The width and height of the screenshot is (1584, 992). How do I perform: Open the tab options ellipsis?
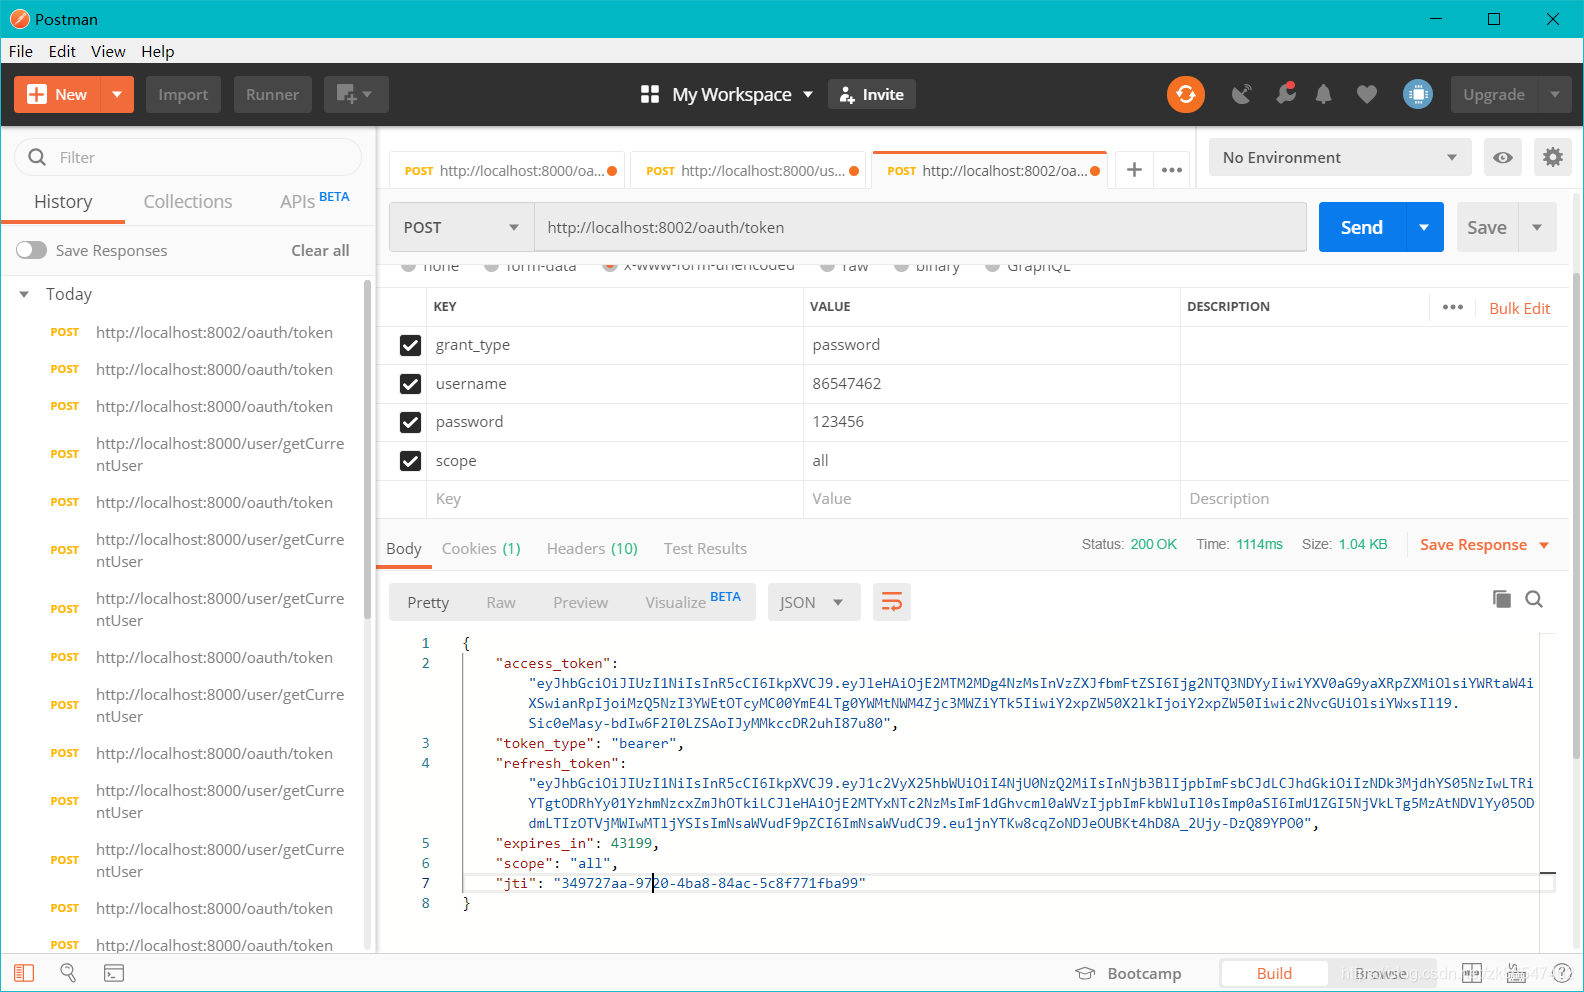click(x=1172, y=170)
